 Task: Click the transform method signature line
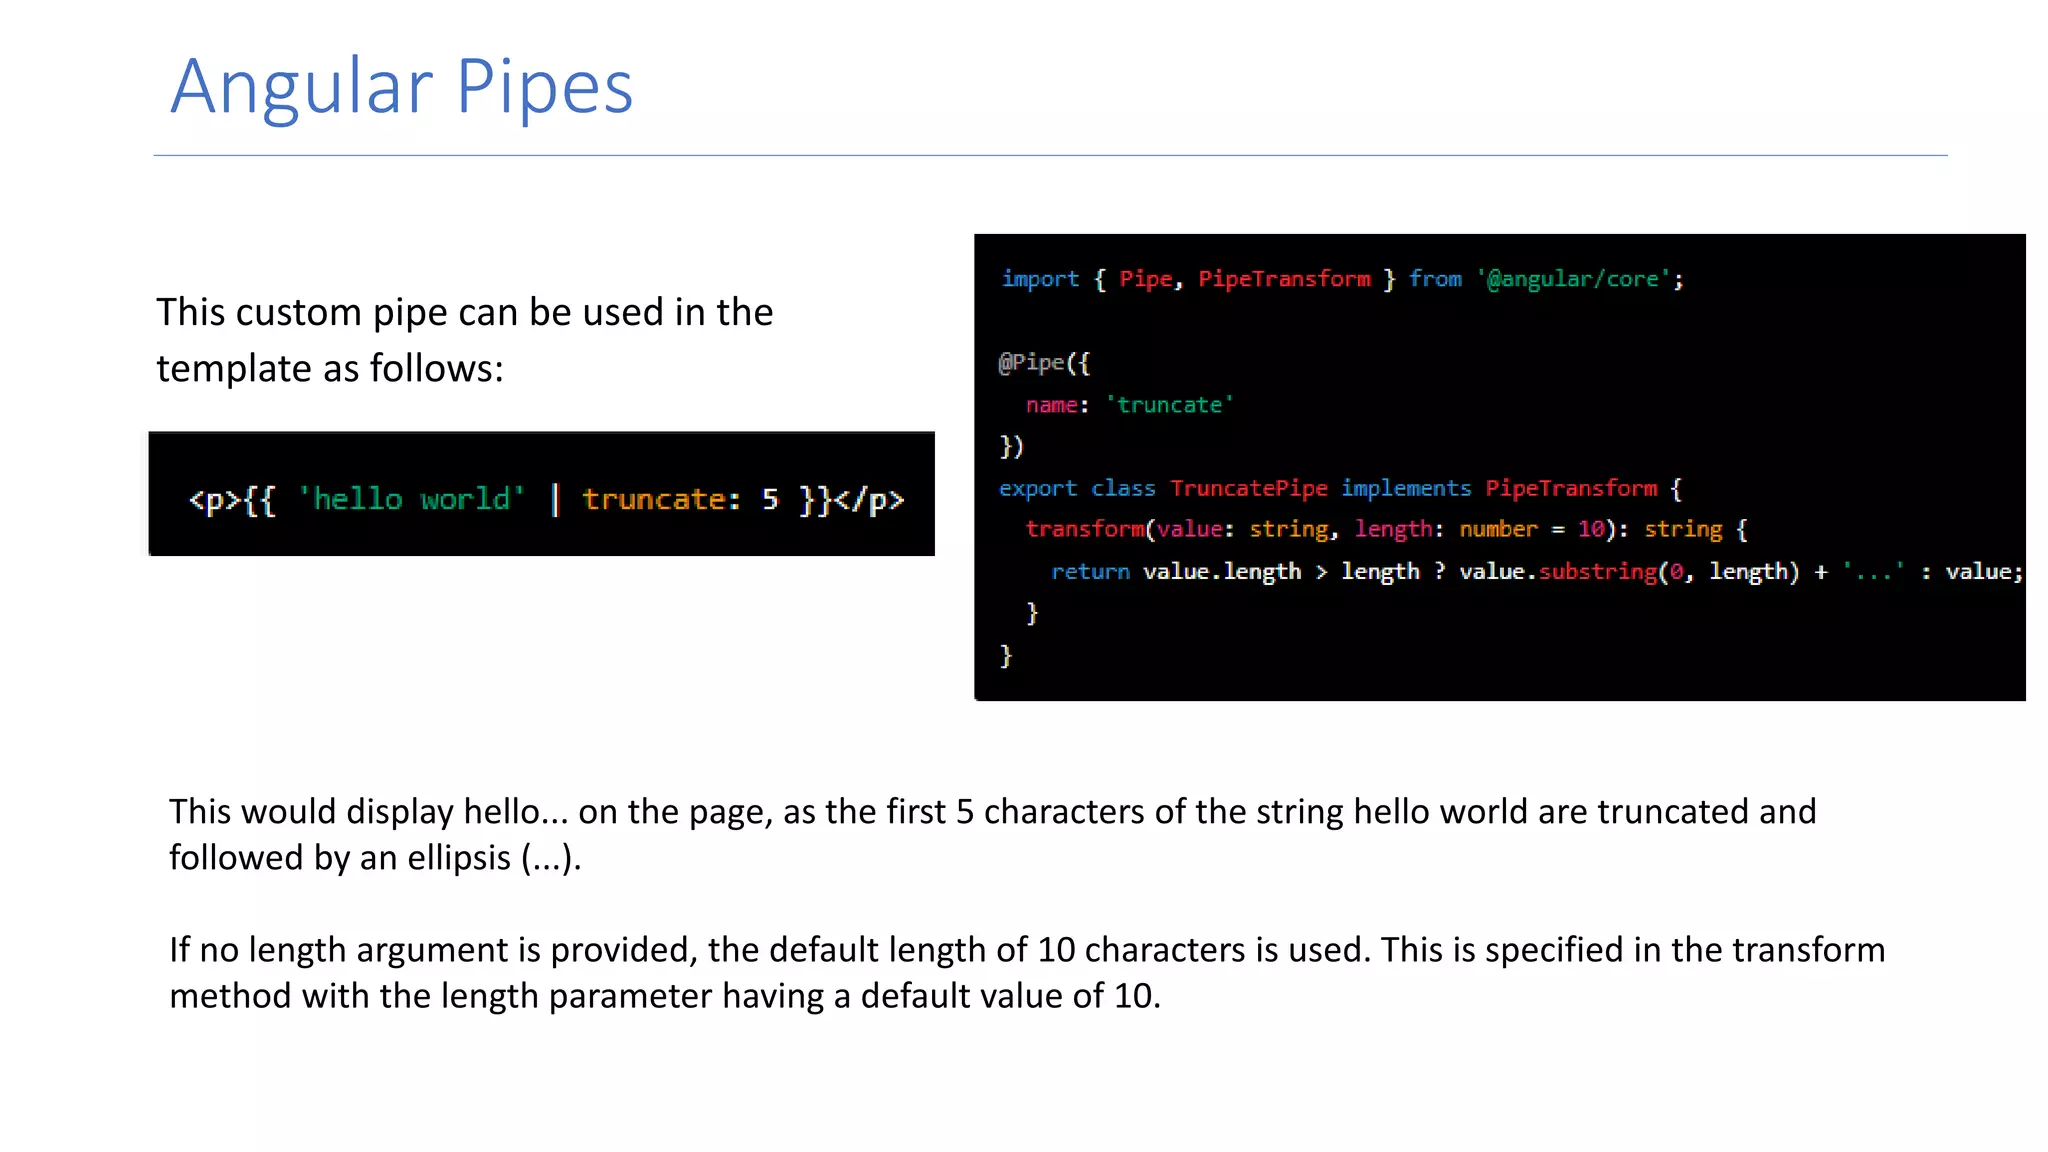click(x=1385, y=529)
